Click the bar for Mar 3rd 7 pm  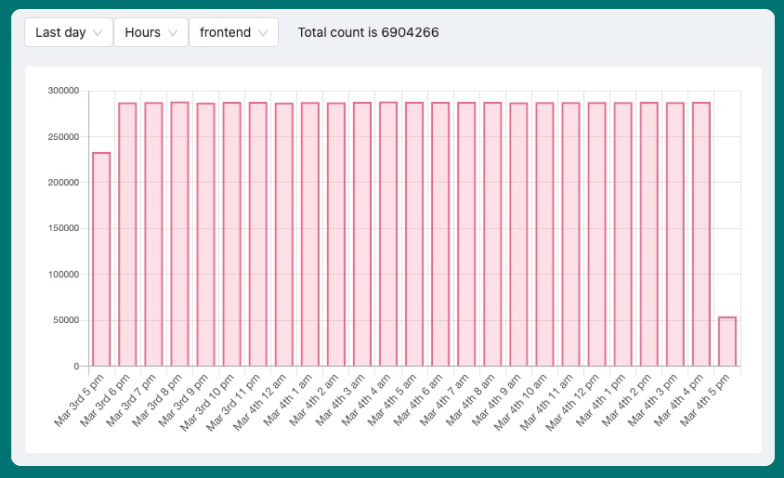(x=154, y=234)
